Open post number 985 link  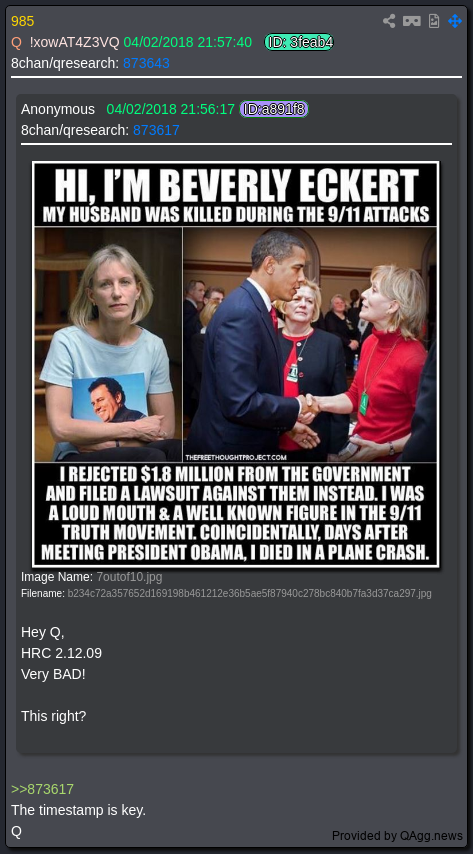point(22,21)
